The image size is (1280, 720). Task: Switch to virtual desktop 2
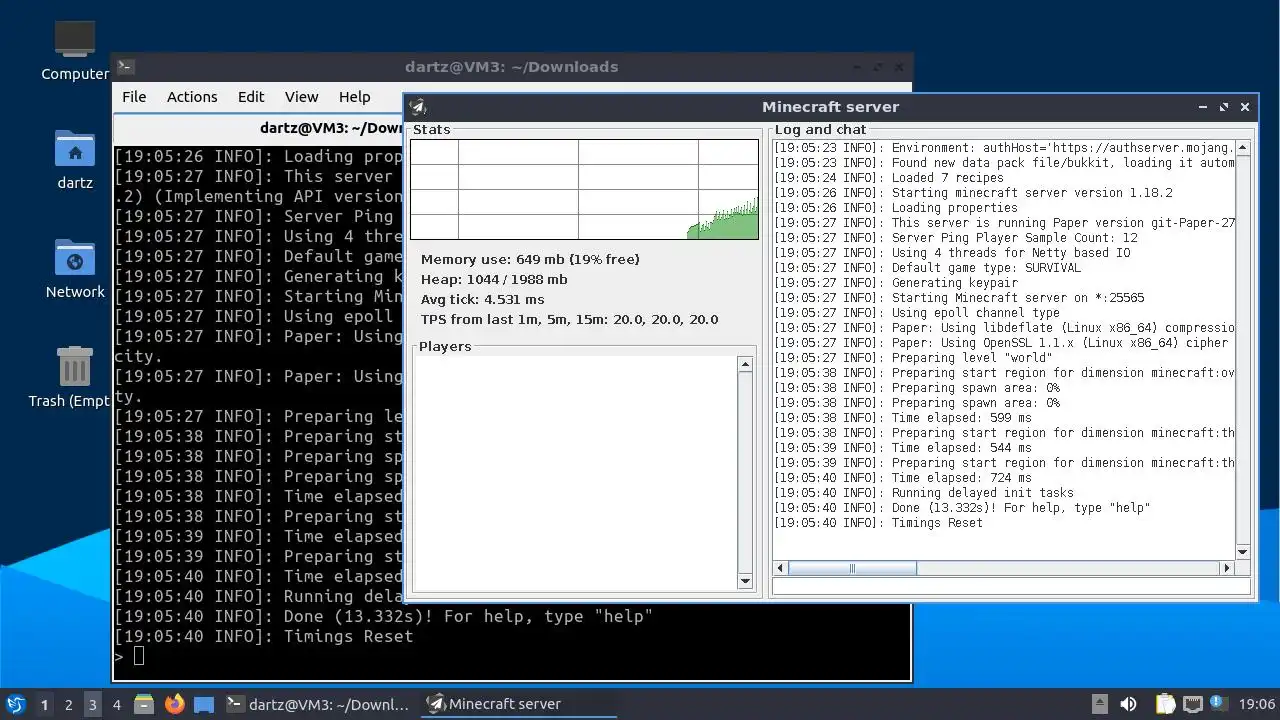point(68,704)
